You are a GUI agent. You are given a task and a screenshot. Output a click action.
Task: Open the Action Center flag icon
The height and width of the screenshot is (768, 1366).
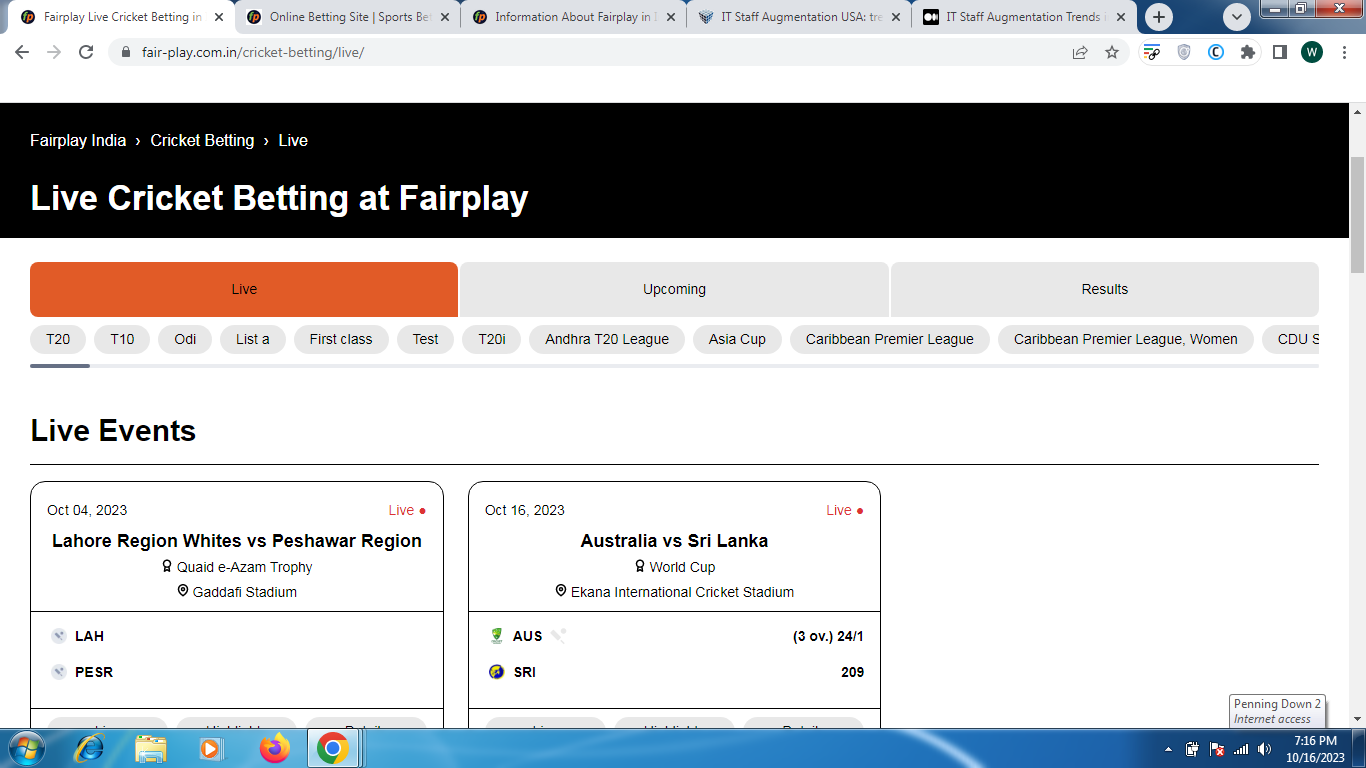(x=1217, y=749)
